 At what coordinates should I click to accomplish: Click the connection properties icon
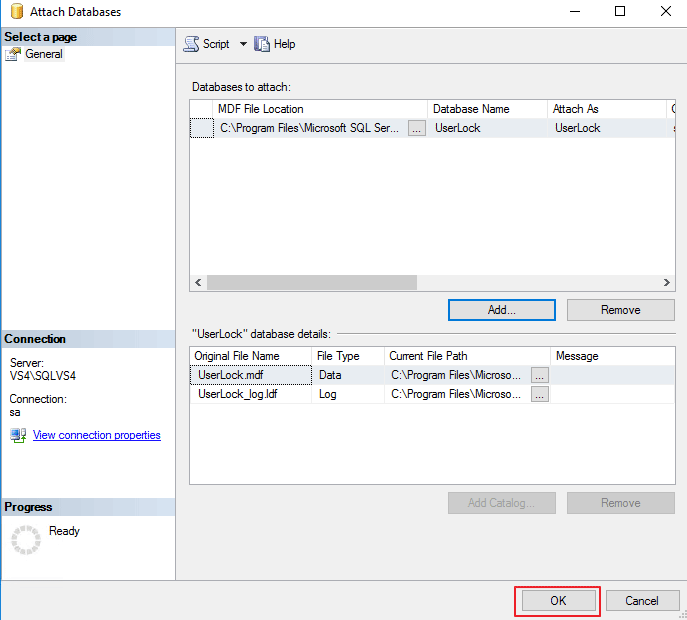18,436
